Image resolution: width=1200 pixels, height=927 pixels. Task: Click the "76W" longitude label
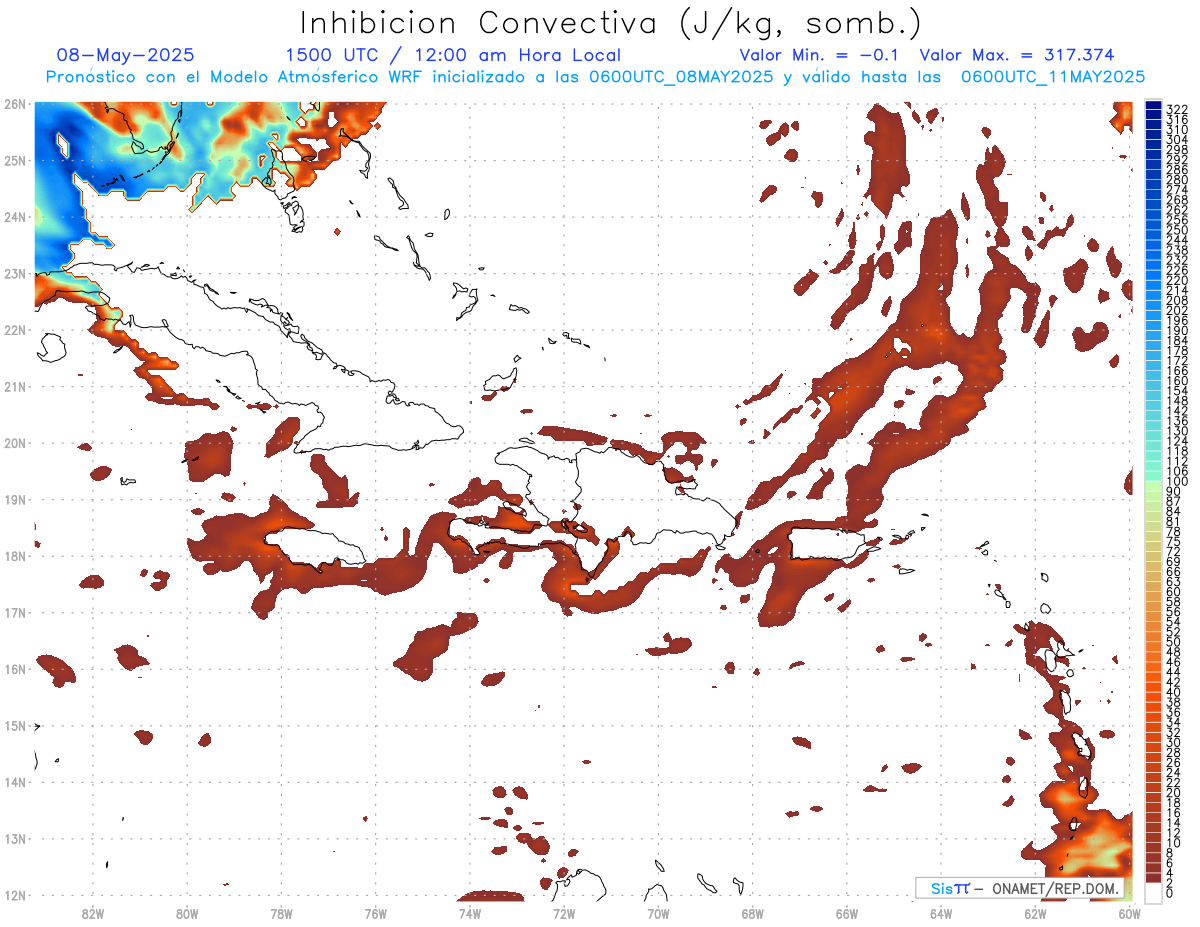375,913
